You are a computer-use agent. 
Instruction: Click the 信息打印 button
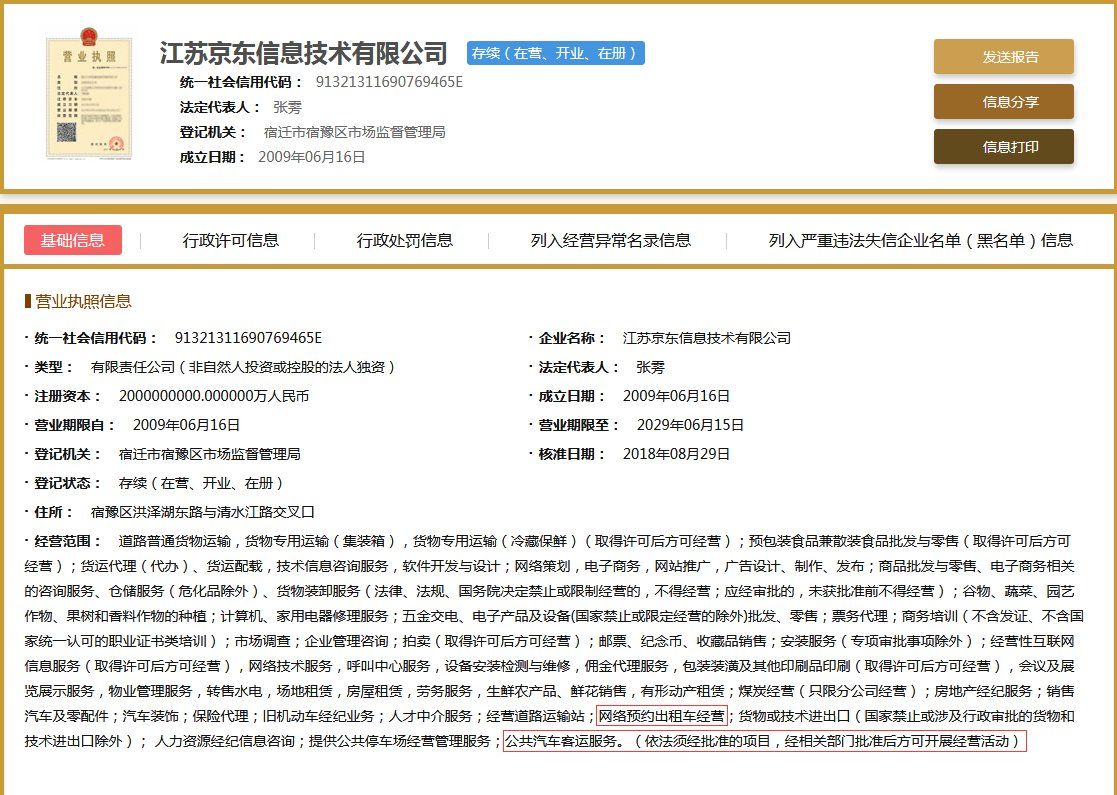point(1003,147)
